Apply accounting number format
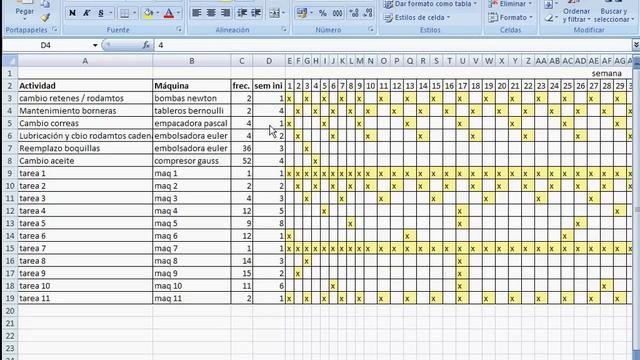The width and height of the screenshot is (640, 360). (x=302, y=13)
